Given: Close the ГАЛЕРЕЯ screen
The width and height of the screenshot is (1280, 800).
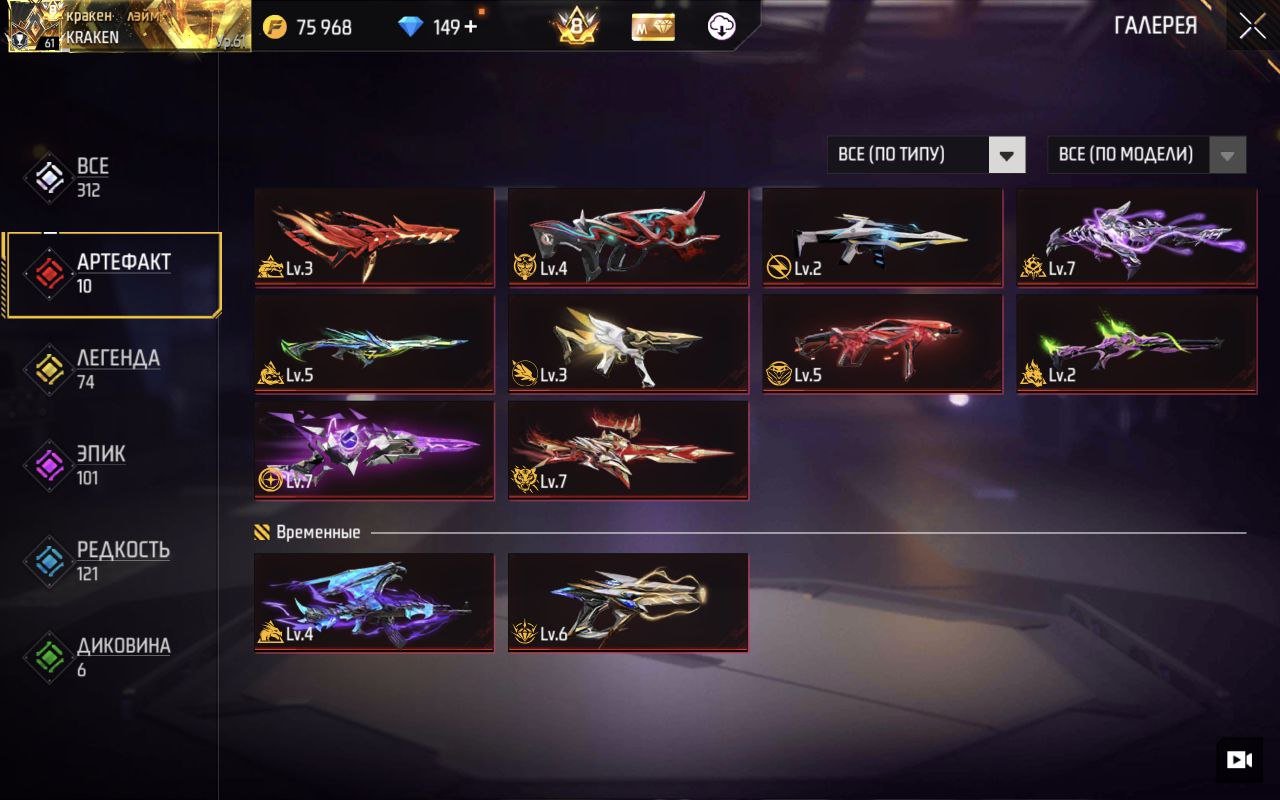Looking at the screenshot, I should 1252,27.
